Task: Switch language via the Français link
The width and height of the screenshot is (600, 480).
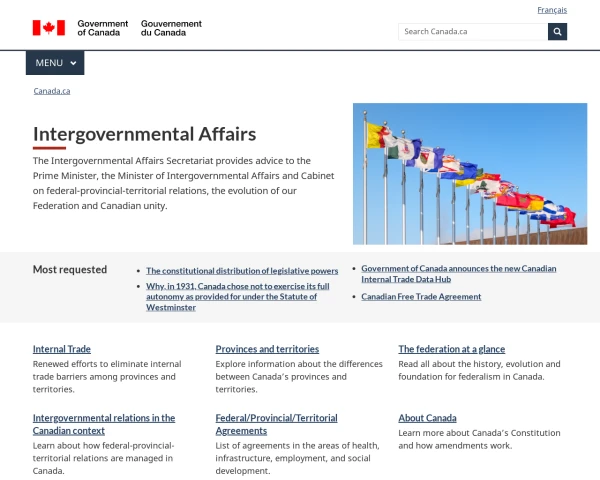Action: click(x=552, y=10)
